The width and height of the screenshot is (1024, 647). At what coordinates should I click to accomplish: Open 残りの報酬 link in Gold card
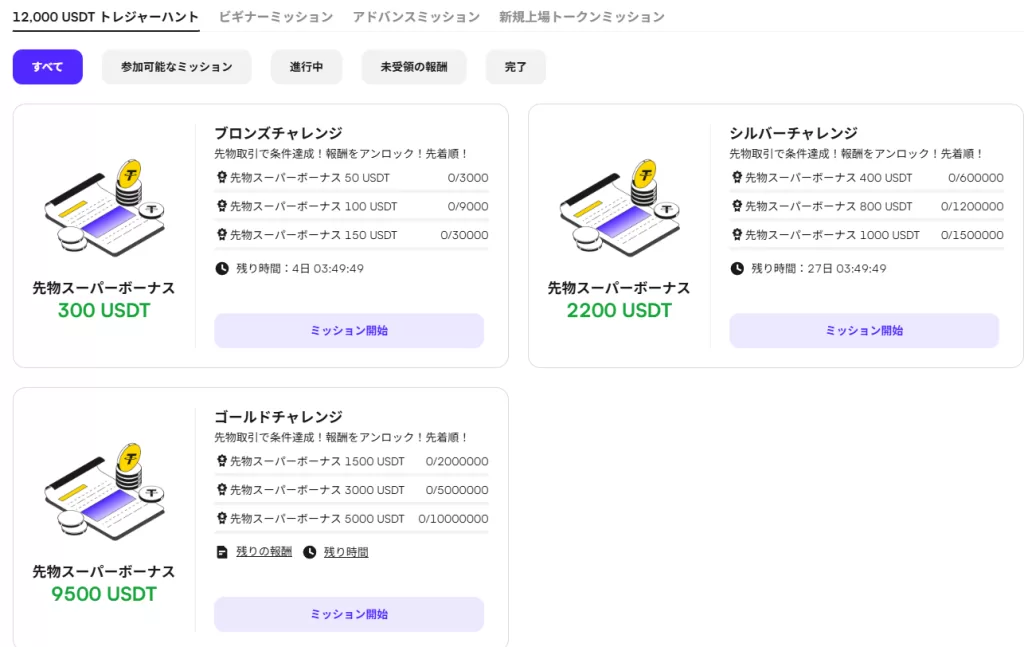coord(264,552)
